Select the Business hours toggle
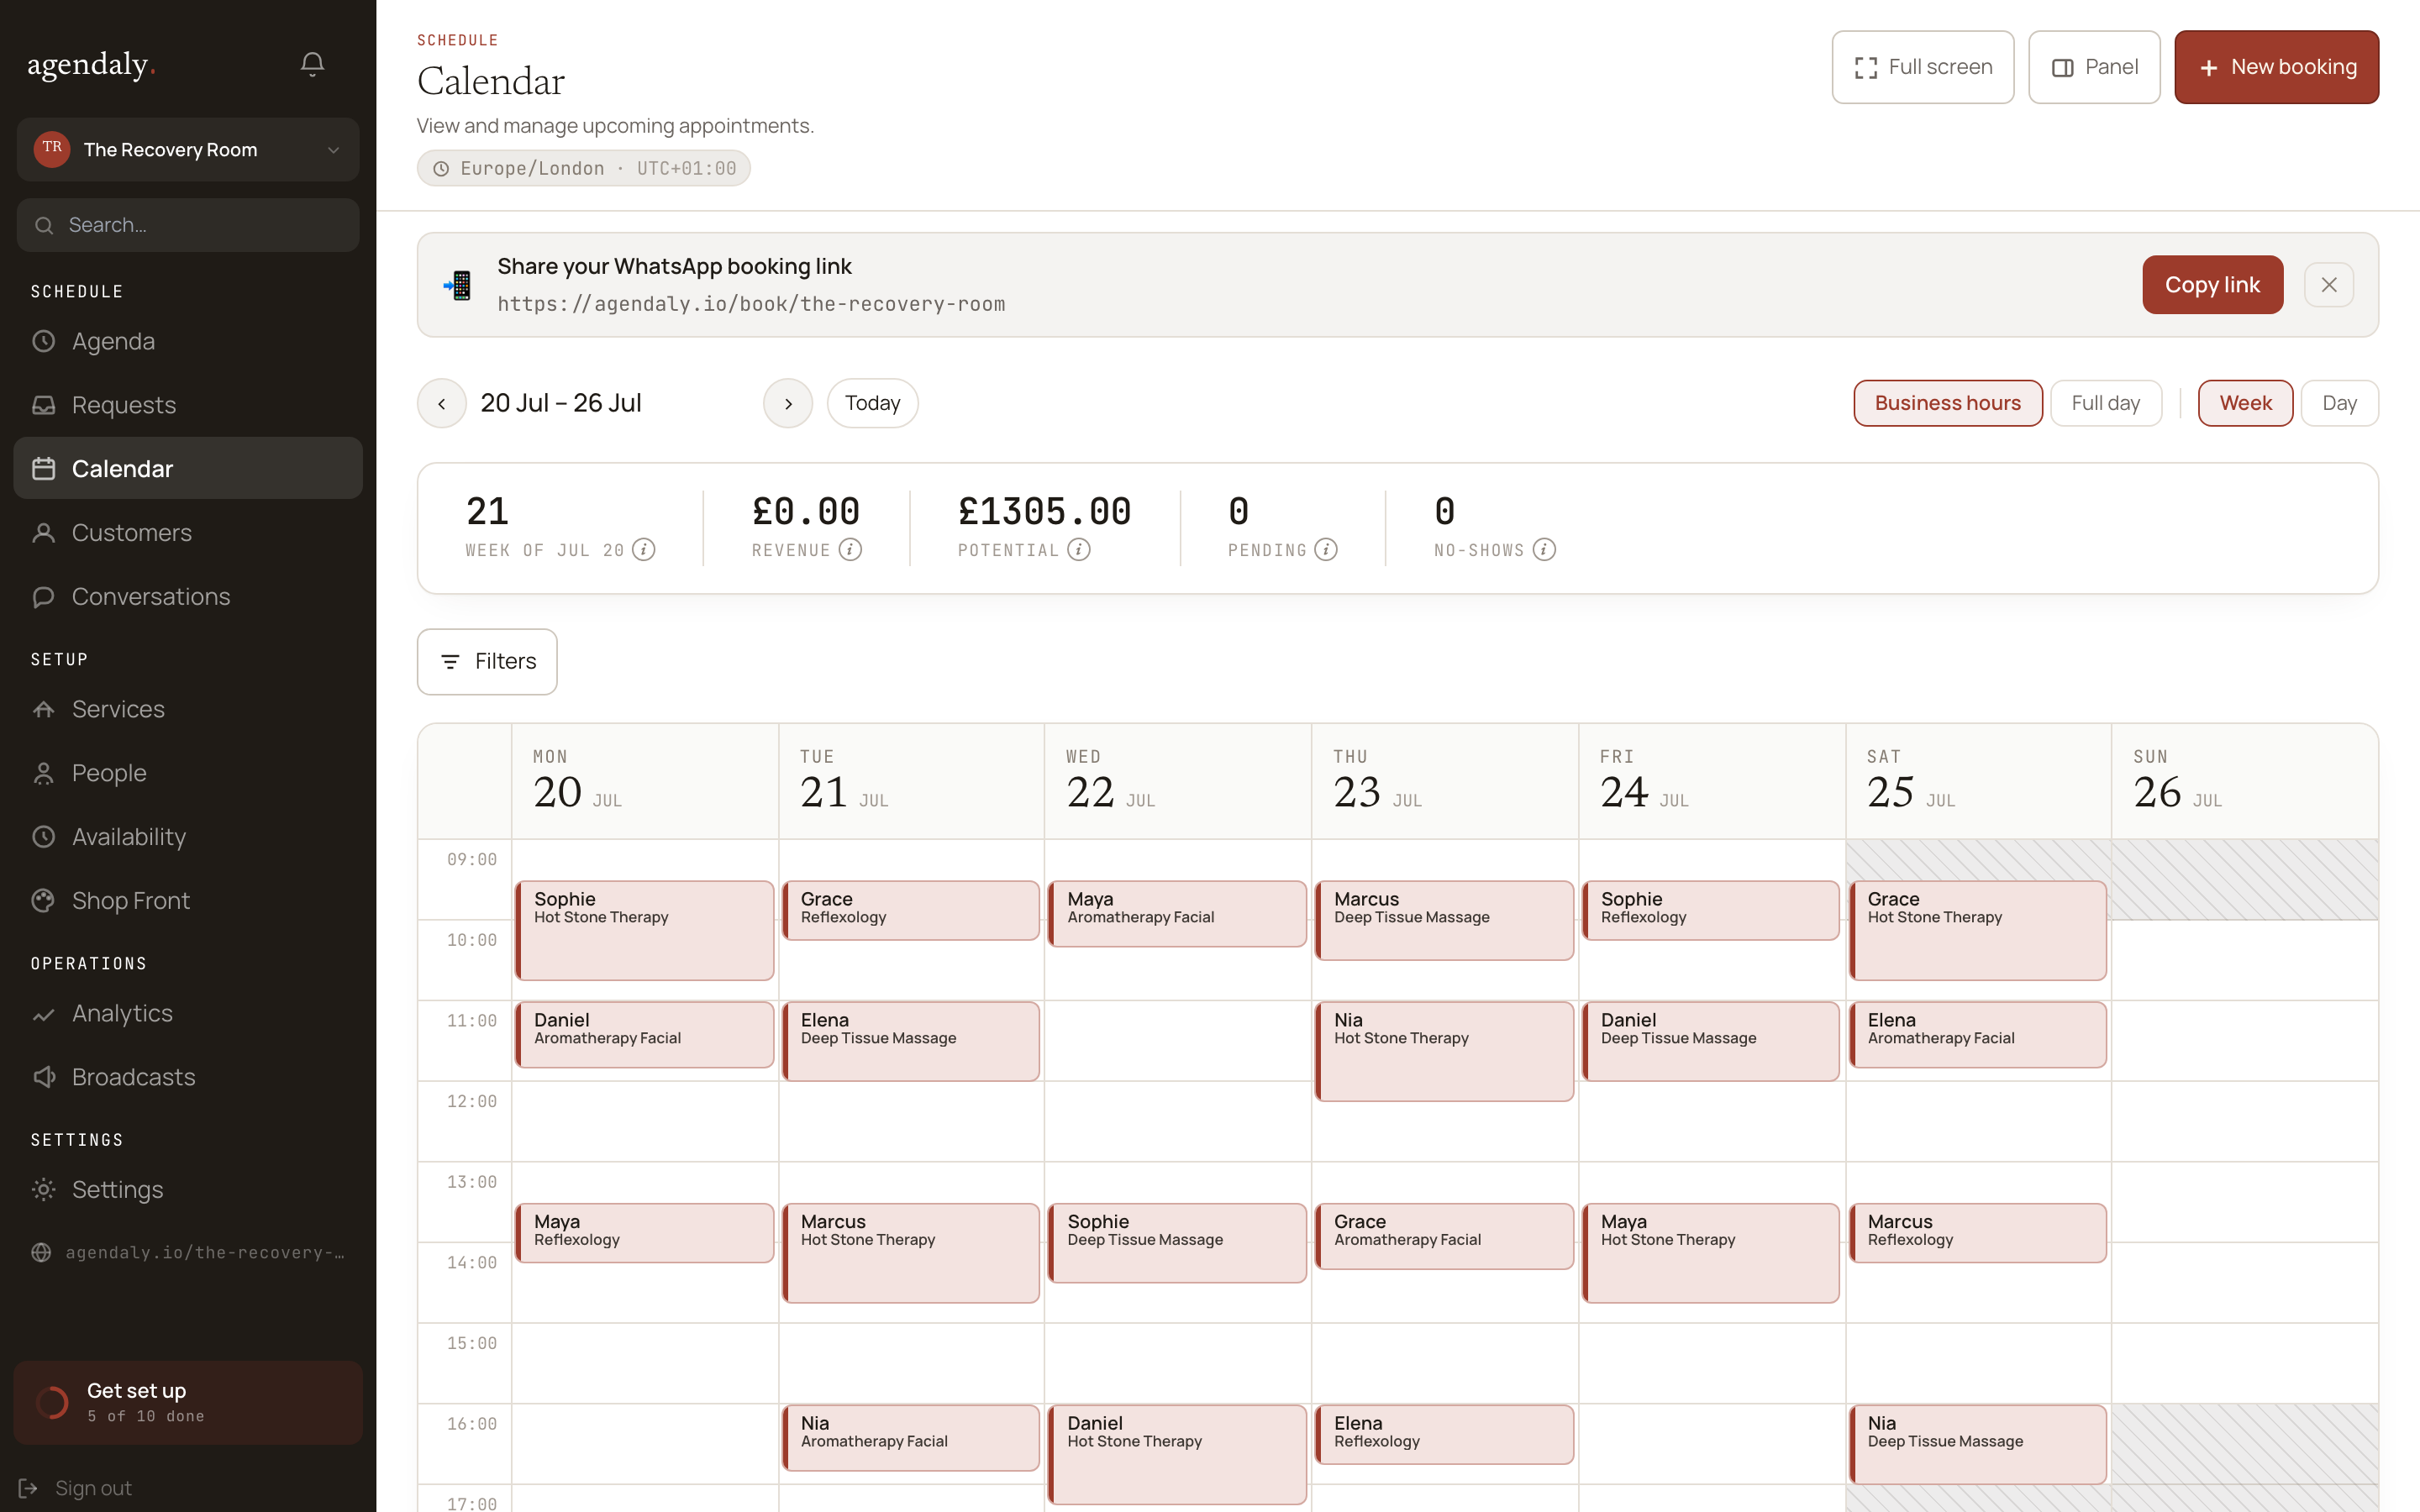This screenshot has height=1512, width=2420. click(1948, 403)
